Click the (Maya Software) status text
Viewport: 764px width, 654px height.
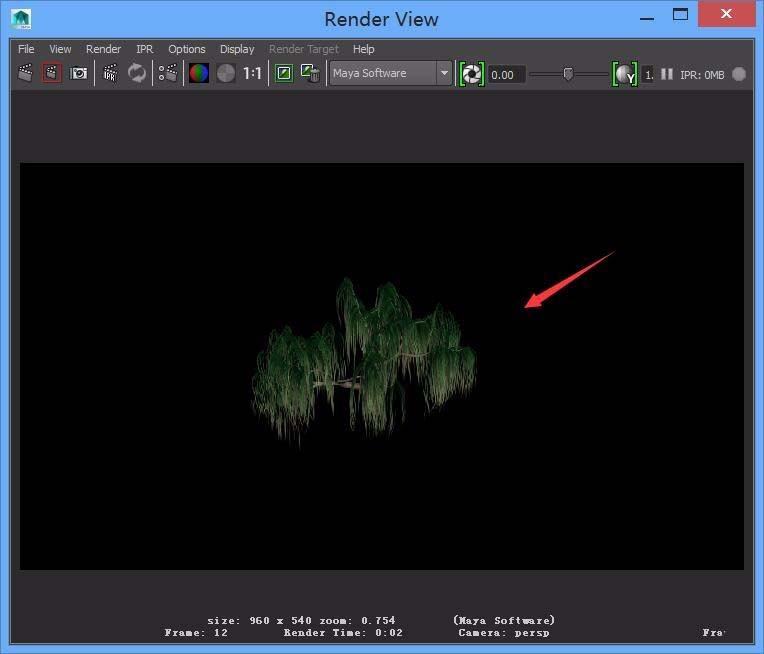click(x=504, y=620)
